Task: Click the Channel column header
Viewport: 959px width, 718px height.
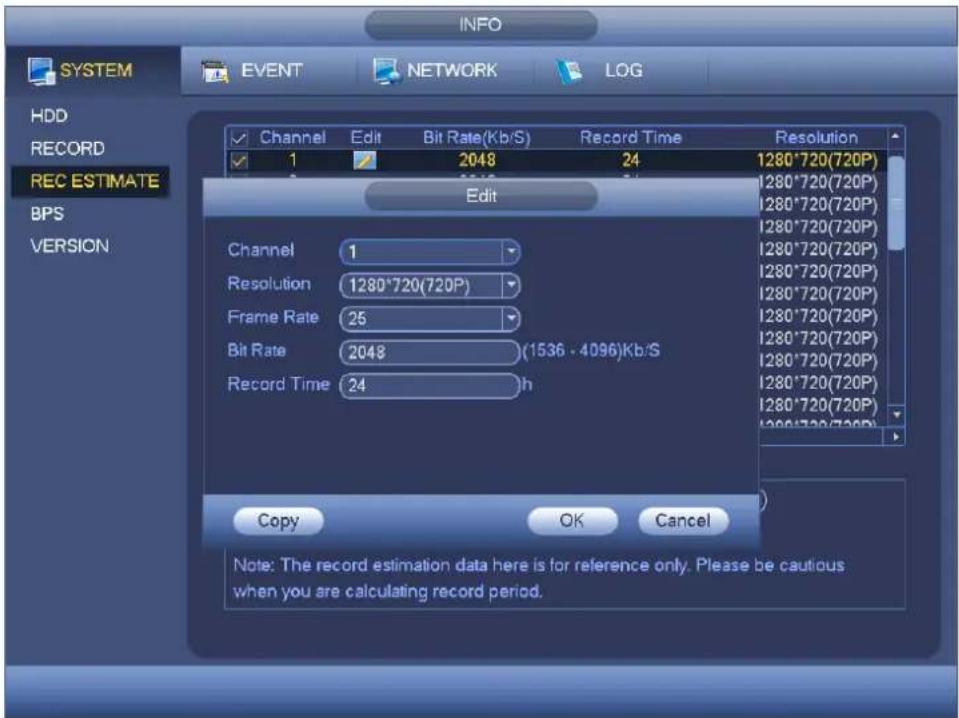Action: click(x=292, y=138)
